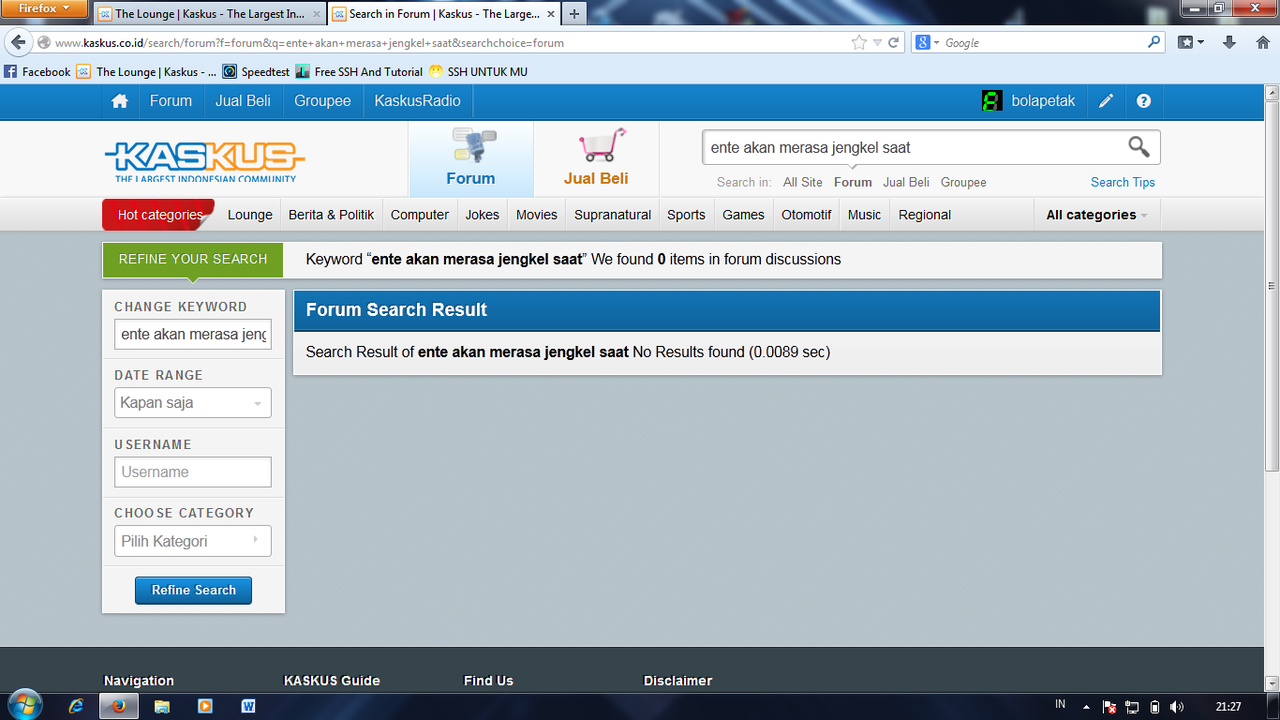Open new browser tab plus button
Image resolution: width=1280 pixels, height=720 pixels.
(574, 14)
